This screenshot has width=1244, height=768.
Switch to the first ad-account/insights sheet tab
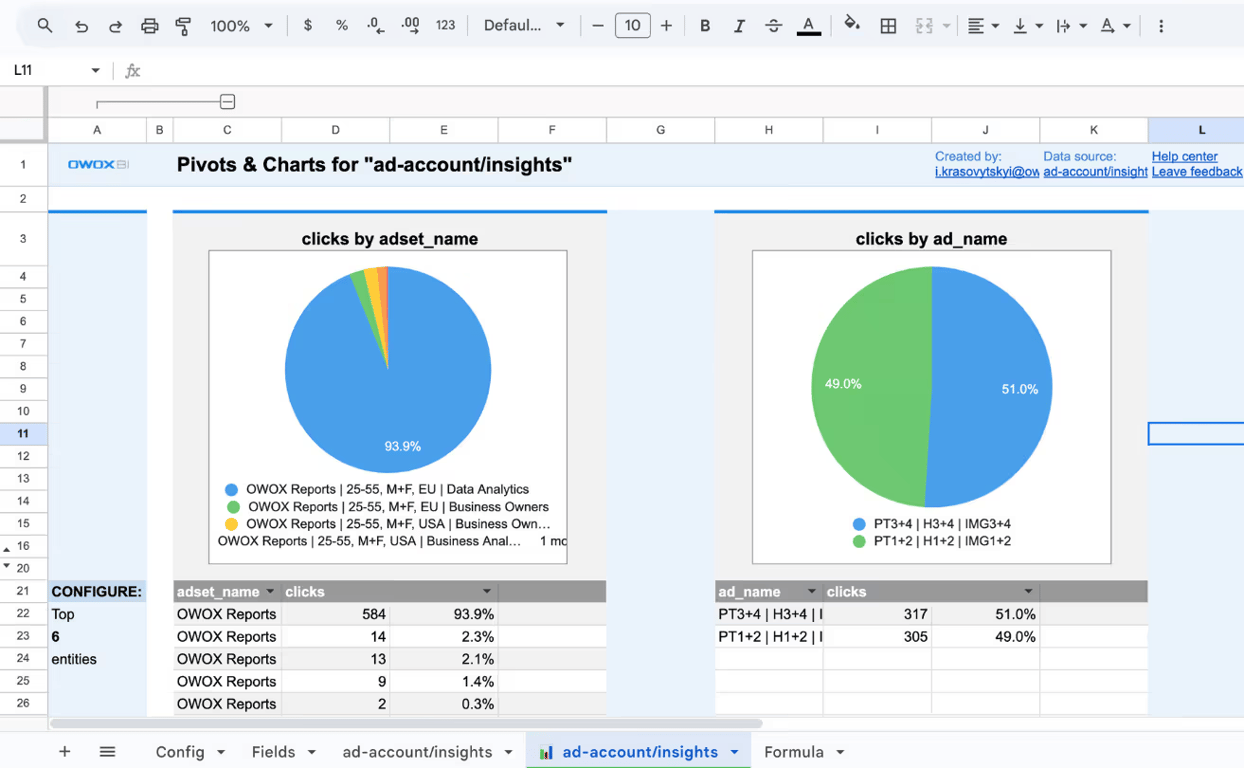417,752
